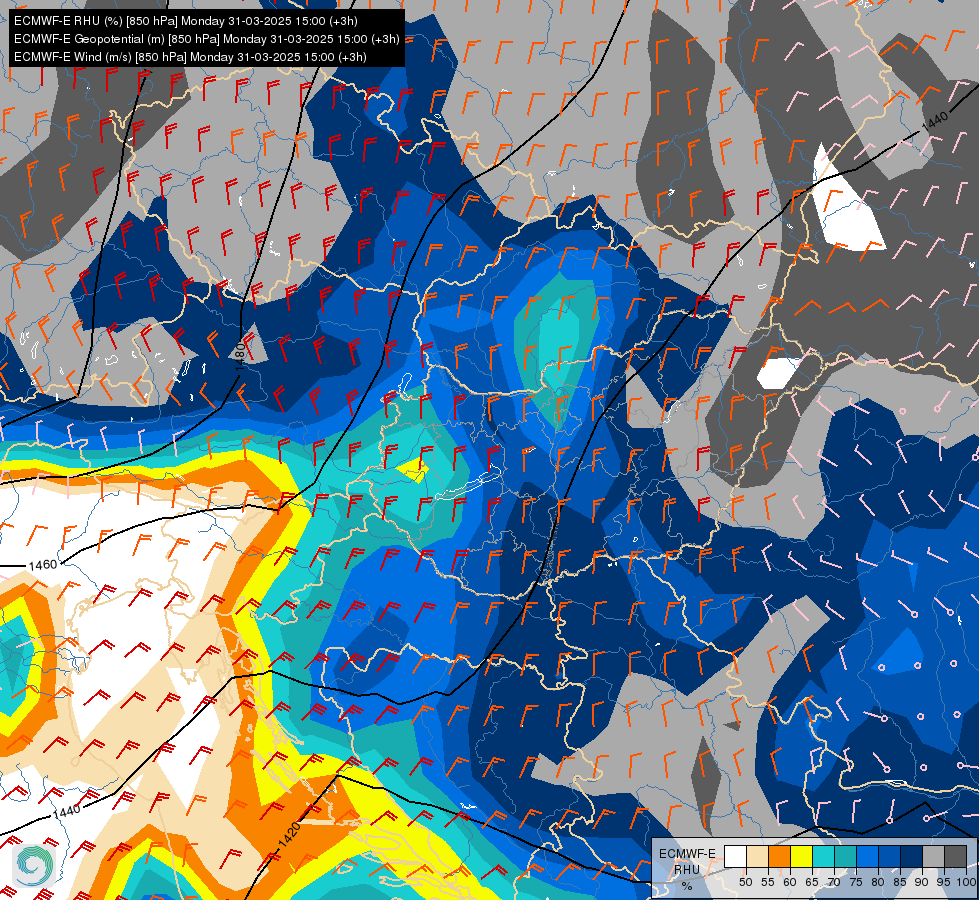Click the '%' unit label in legend

point(687,886)
